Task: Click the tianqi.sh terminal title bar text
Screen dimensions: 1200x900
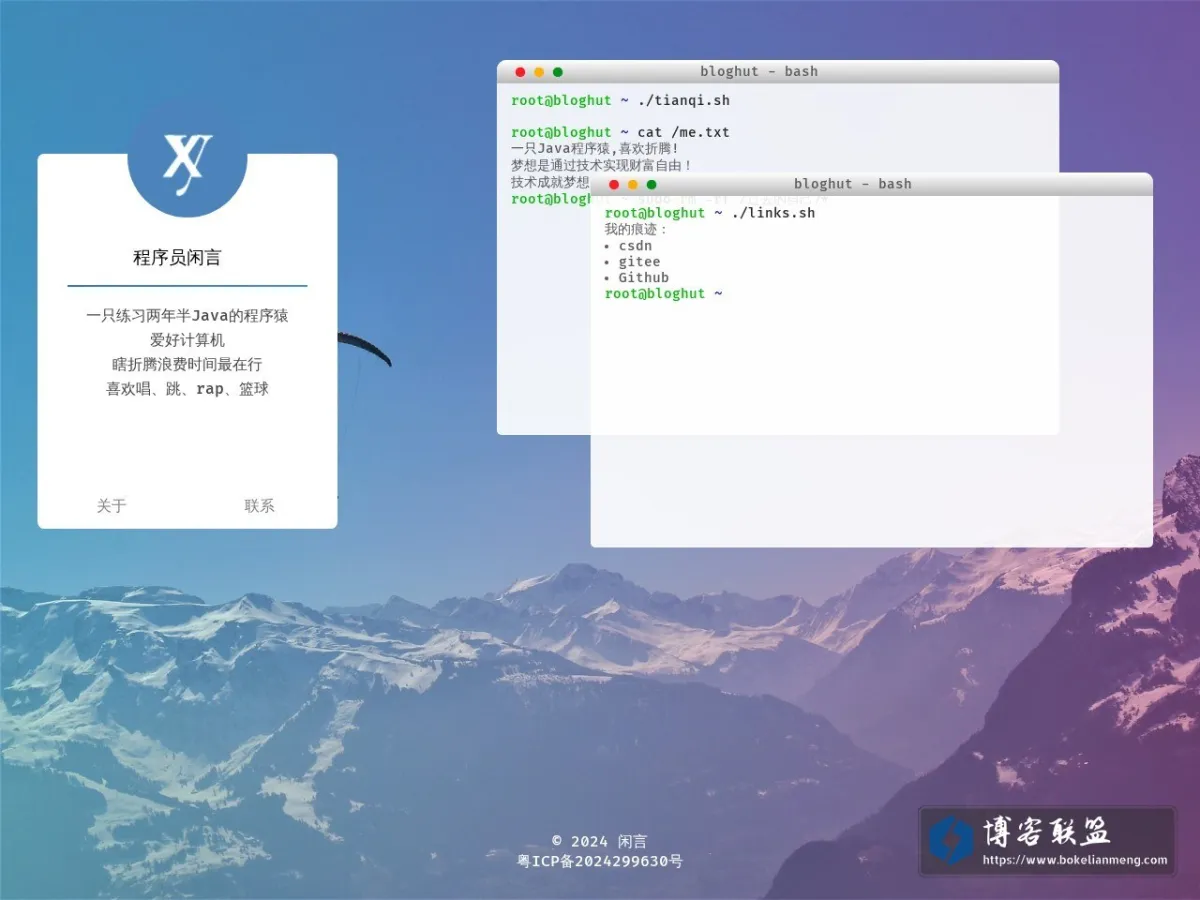Action: [759, 72]
